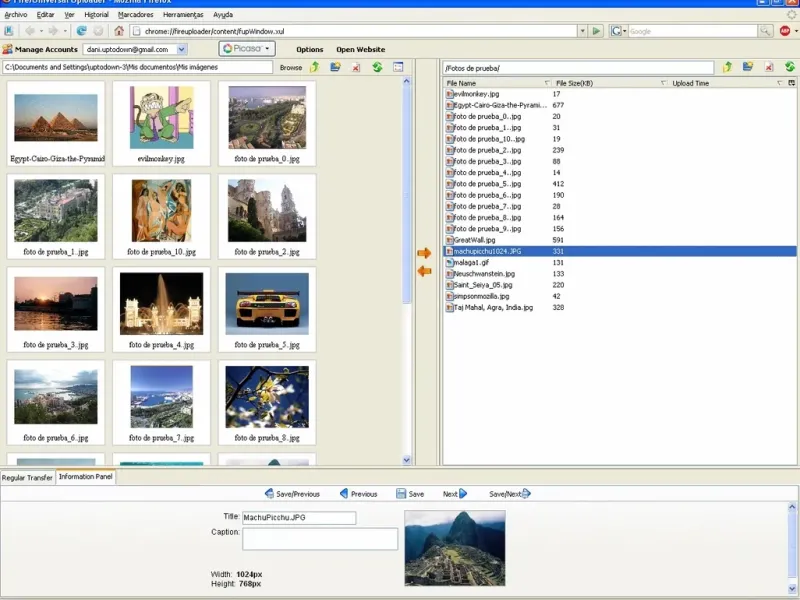Go up one folder in local panel

(314, 67)
